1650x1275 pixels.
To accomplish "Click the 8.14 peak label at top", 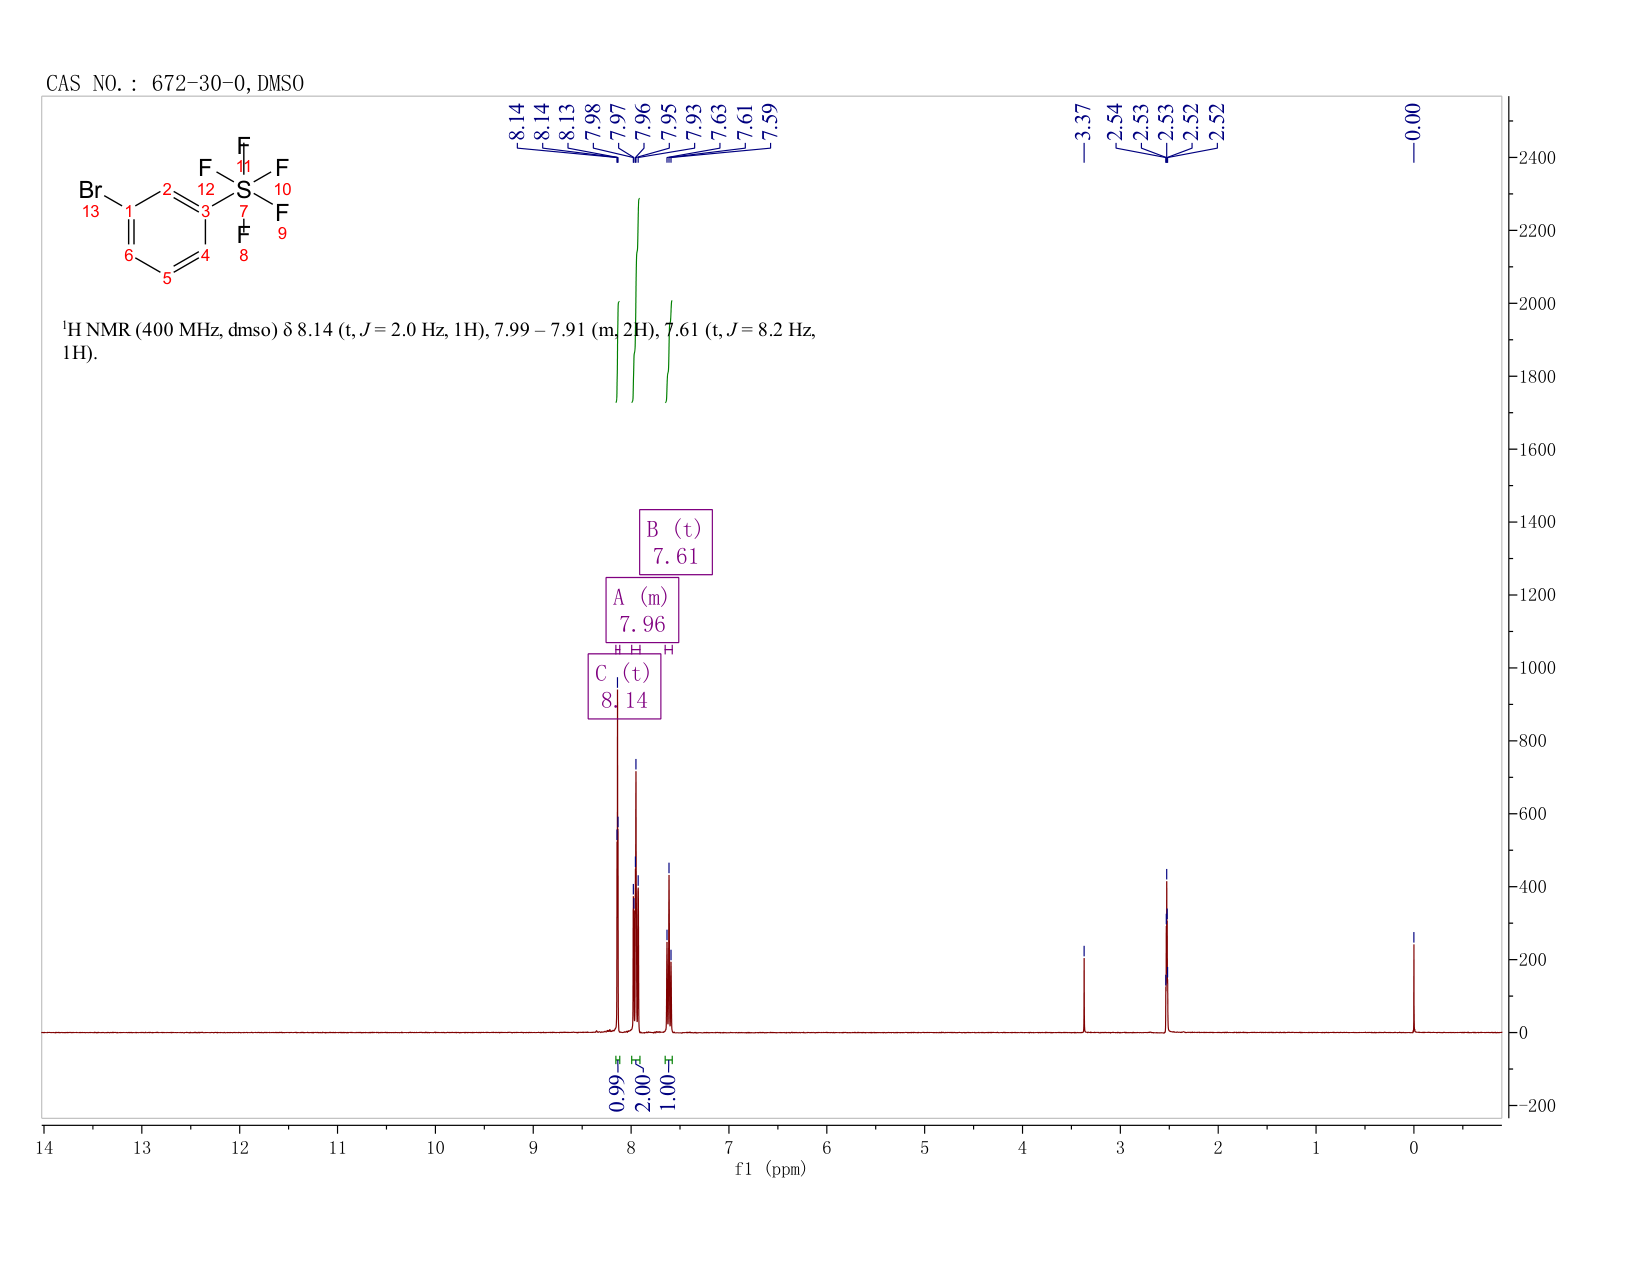I will (517, 121).
